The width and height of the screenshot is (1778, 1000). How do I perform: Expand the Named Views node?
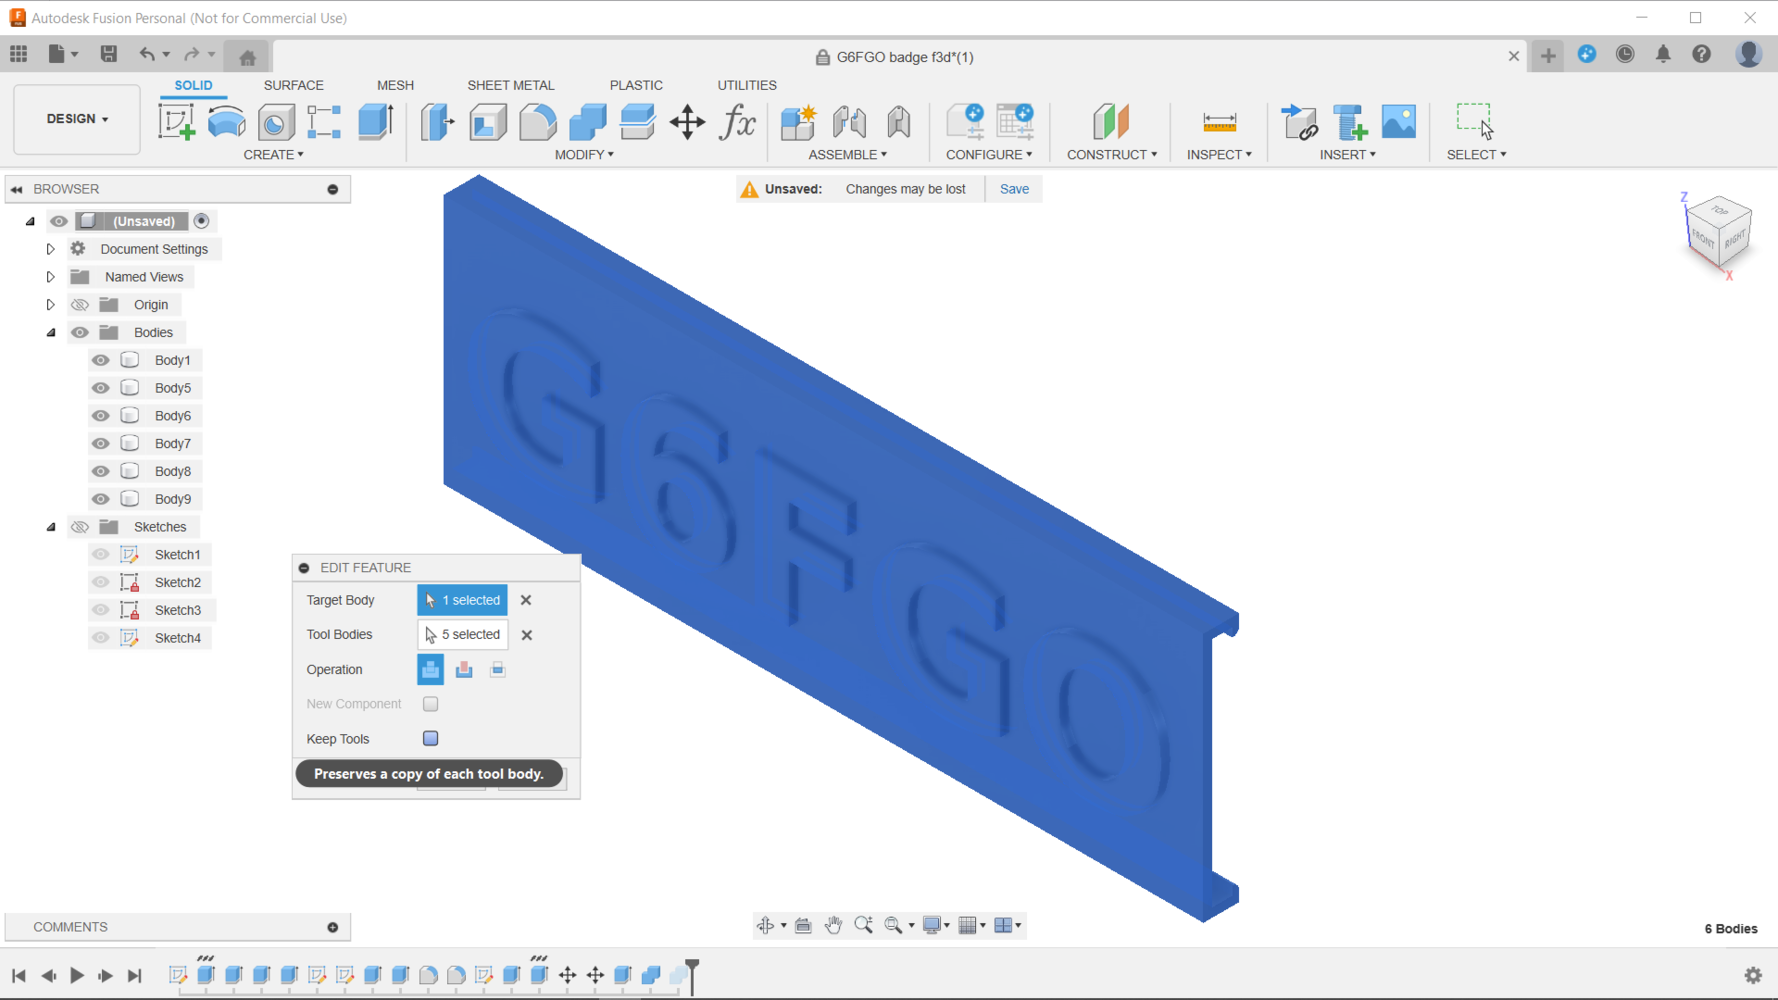[x=50, y=277]
